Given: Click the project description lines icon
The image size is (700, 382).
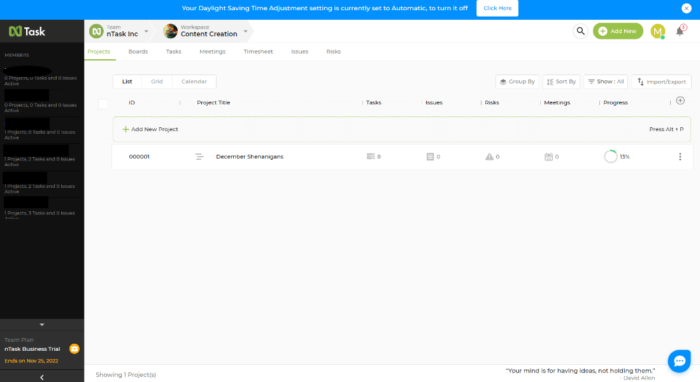Looking at the screenshot, I should [199, 157].
